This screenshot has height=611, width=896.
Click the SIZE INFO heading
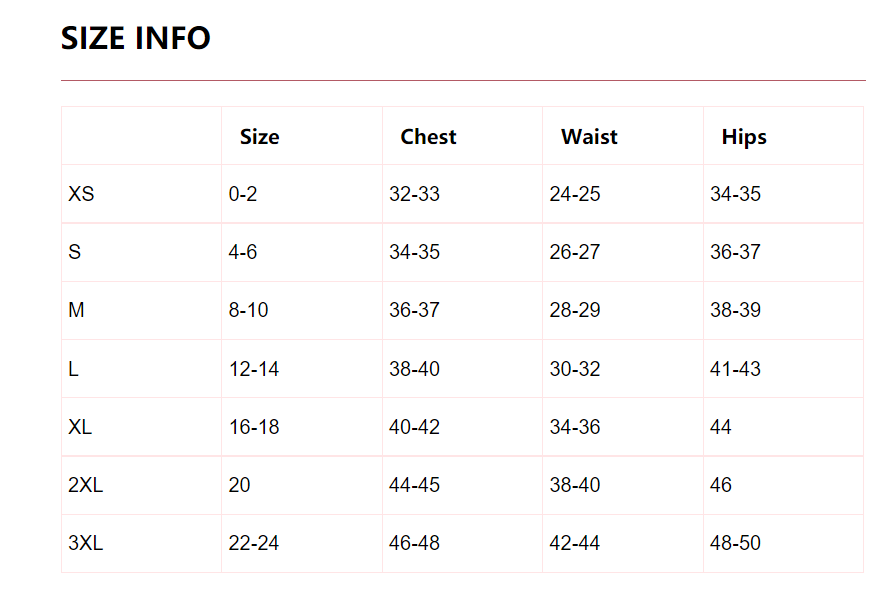[135, 38]
